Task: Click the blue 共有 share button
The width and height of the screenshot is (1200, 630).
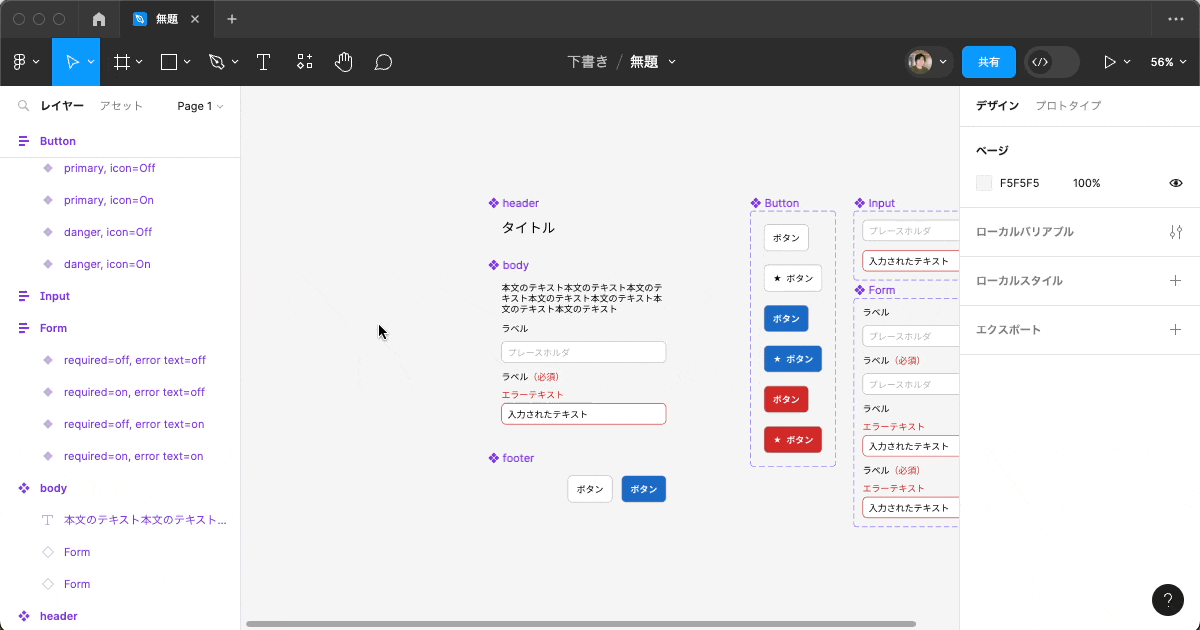Action: [988, 62]
